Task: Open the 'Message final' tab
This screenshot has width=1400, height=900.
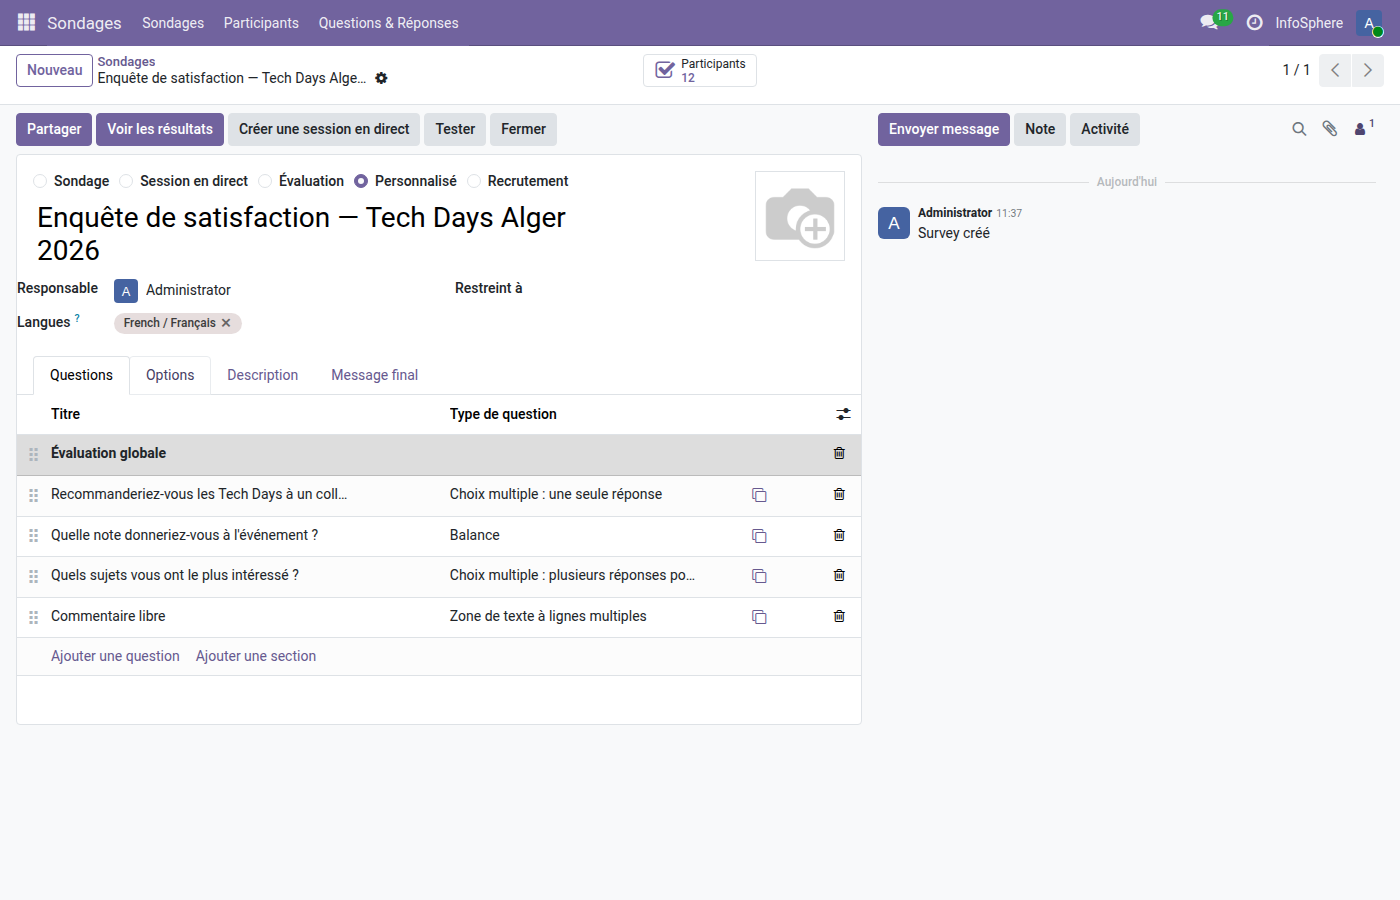Action: [374, 375]
